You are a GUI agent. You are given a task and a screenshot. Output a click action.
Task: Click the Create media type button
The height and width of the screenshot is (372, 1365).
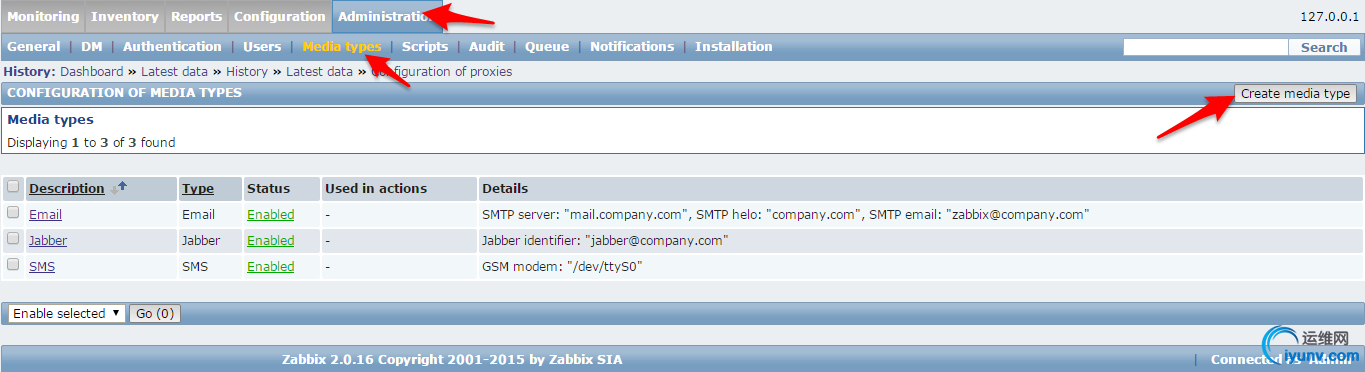point(1295,93)
